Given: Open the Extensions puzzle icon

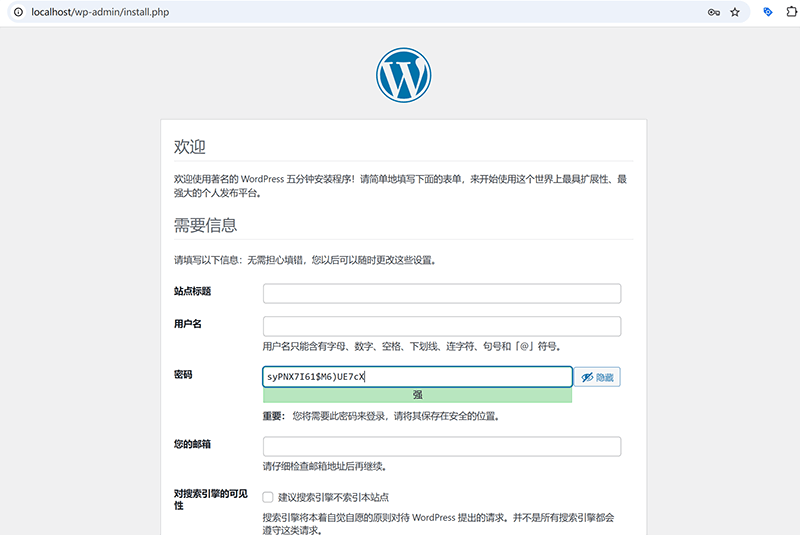Looking at the screenshot, I should click(791, 12).
